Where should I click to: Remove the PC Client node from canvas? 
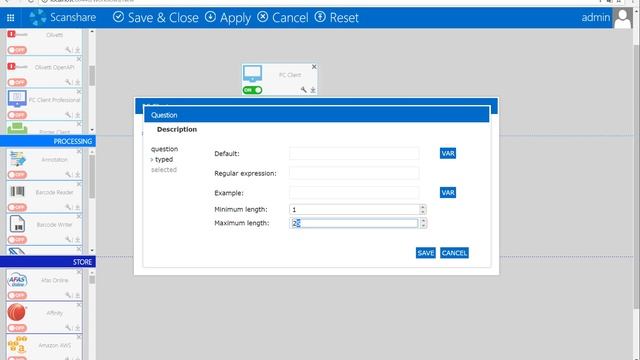(314, 67)
